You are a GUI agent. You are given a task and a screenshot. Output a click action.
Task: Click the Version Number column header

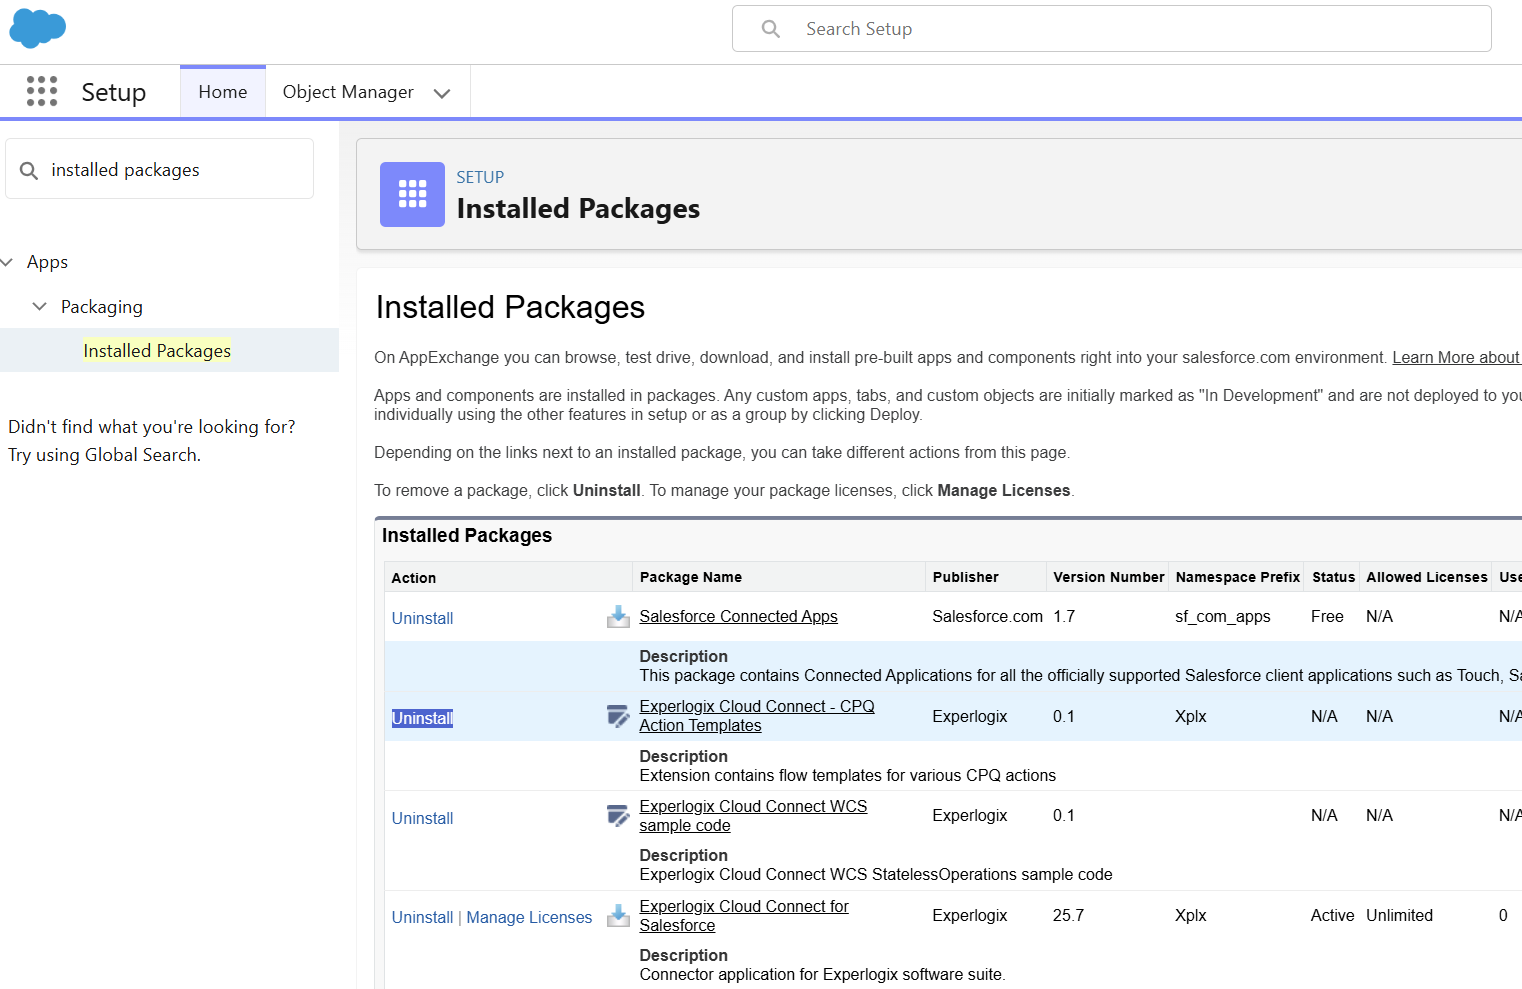pos(1108,577)
